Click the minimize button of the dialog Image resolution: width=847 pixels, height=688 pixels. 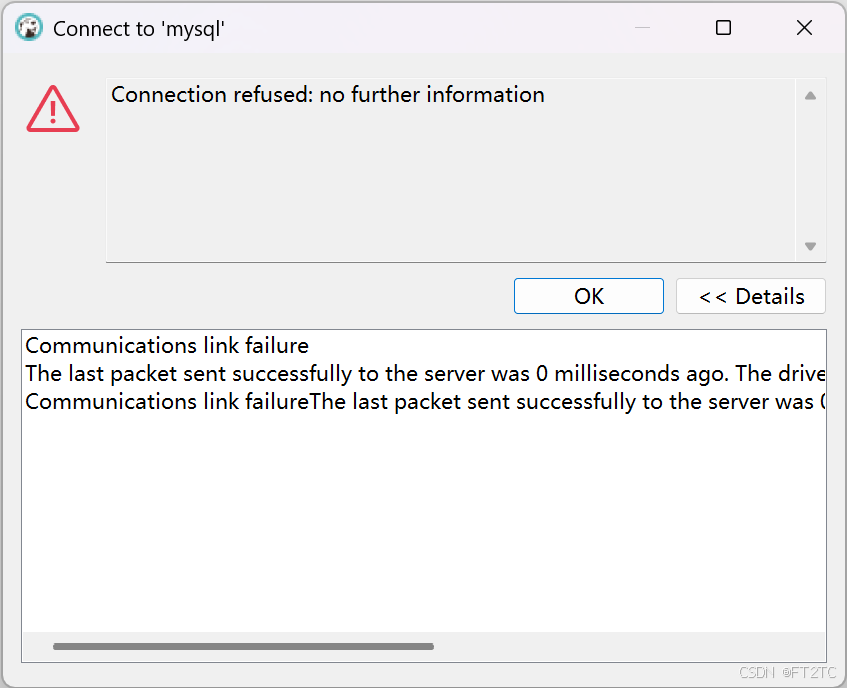tap(641, 27)
